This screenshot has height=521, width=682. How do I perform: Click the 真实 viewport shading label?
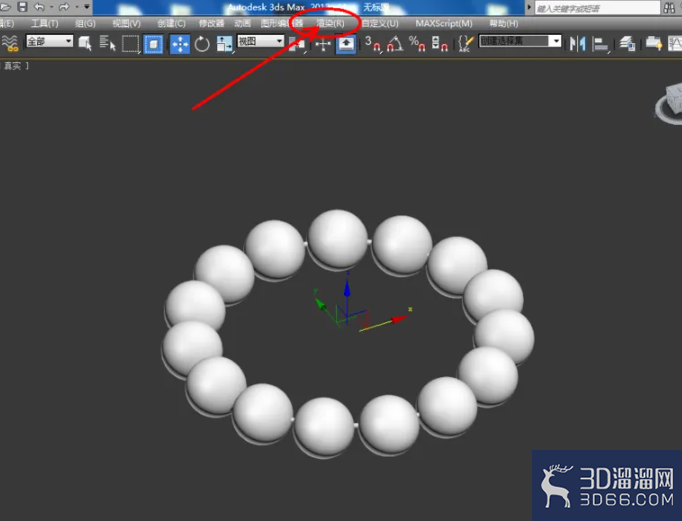(13, 66)
